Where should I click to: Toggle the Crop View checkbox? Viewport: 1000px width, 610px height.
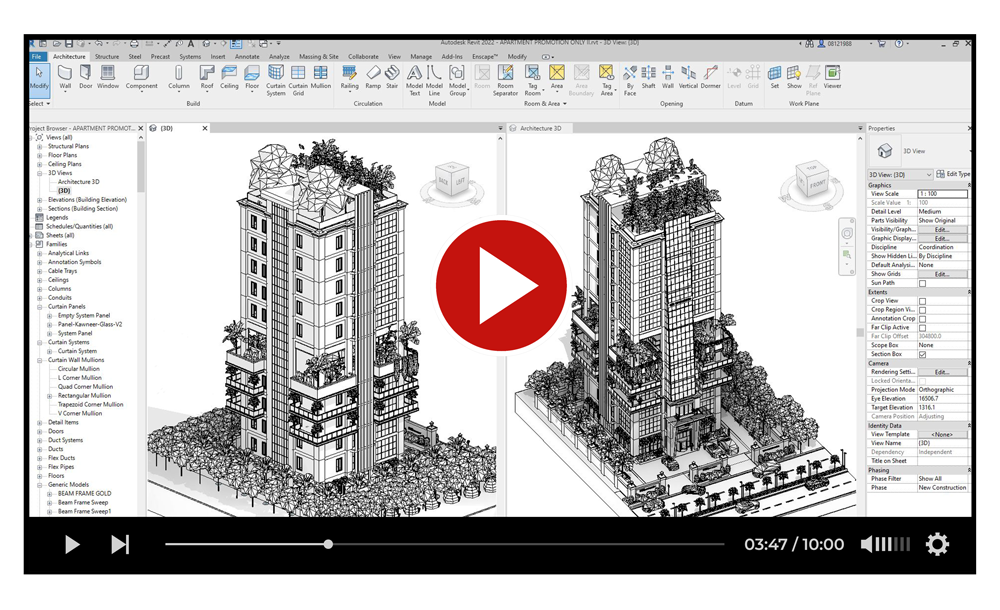click(x=922, y=301)
